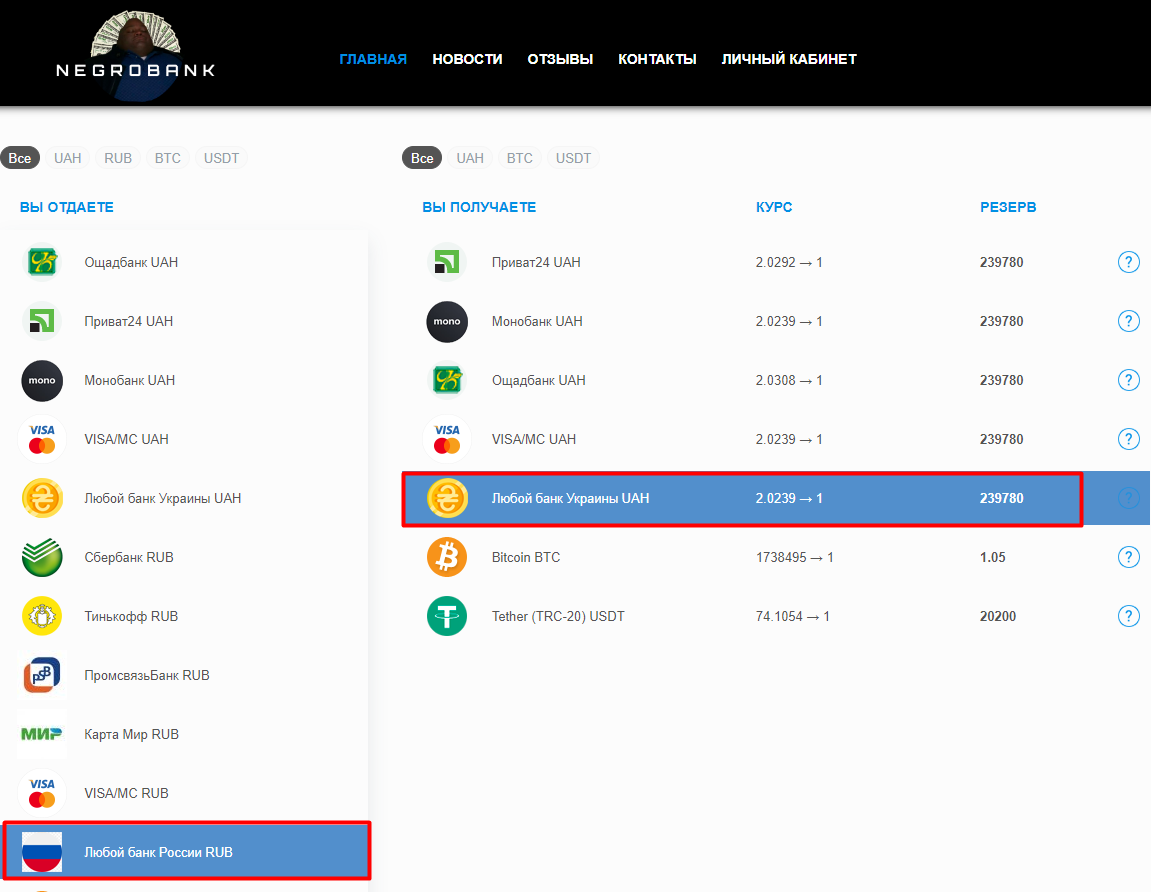
Task: Click the Тинькофф yellow crest icon
Action: pos(42,616)
